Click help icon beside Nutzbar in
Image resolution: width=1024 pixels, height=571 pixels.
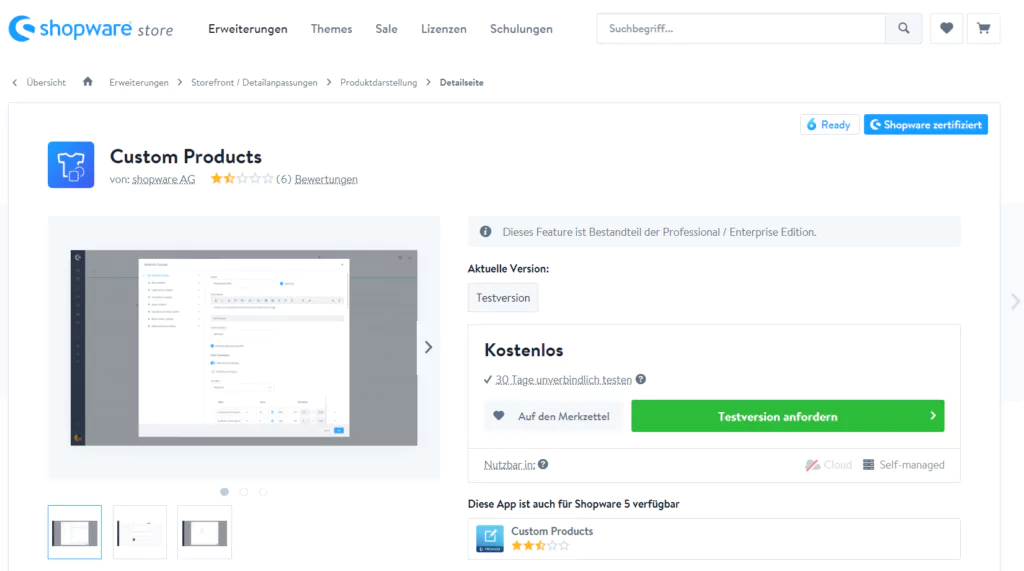click(x=543, y=464)
